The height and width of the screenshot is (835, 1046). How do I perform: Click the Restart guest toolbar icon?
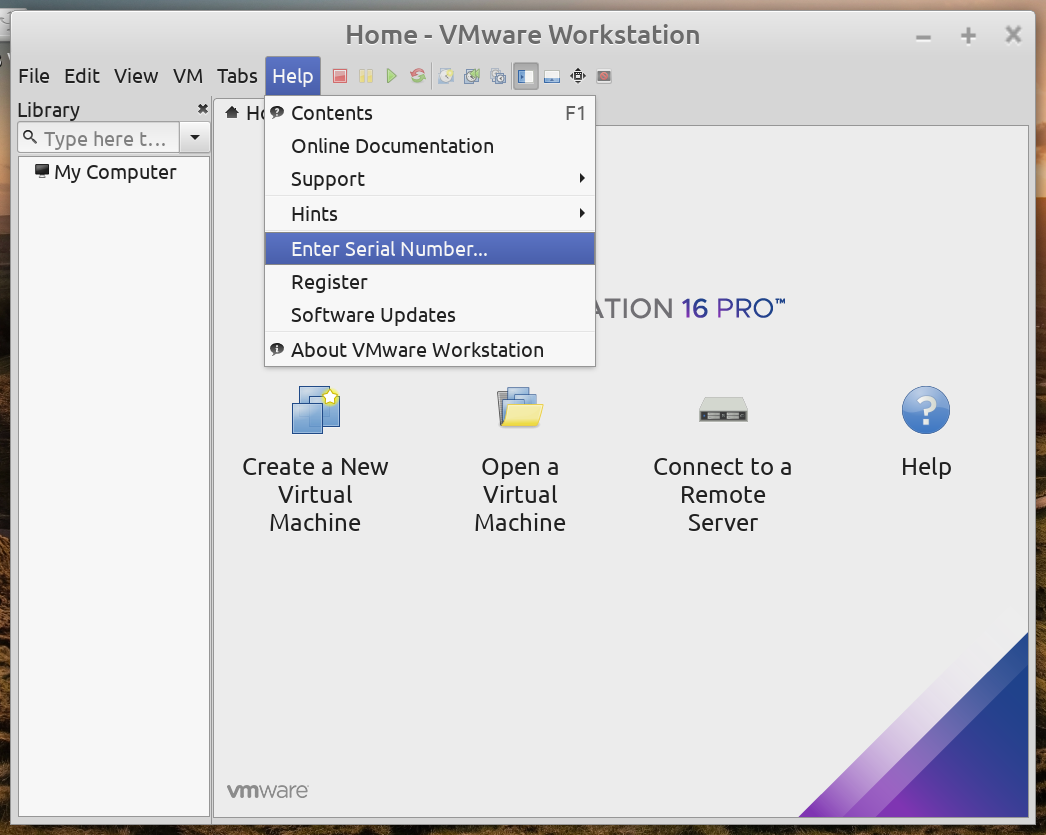tap(418, 76)
